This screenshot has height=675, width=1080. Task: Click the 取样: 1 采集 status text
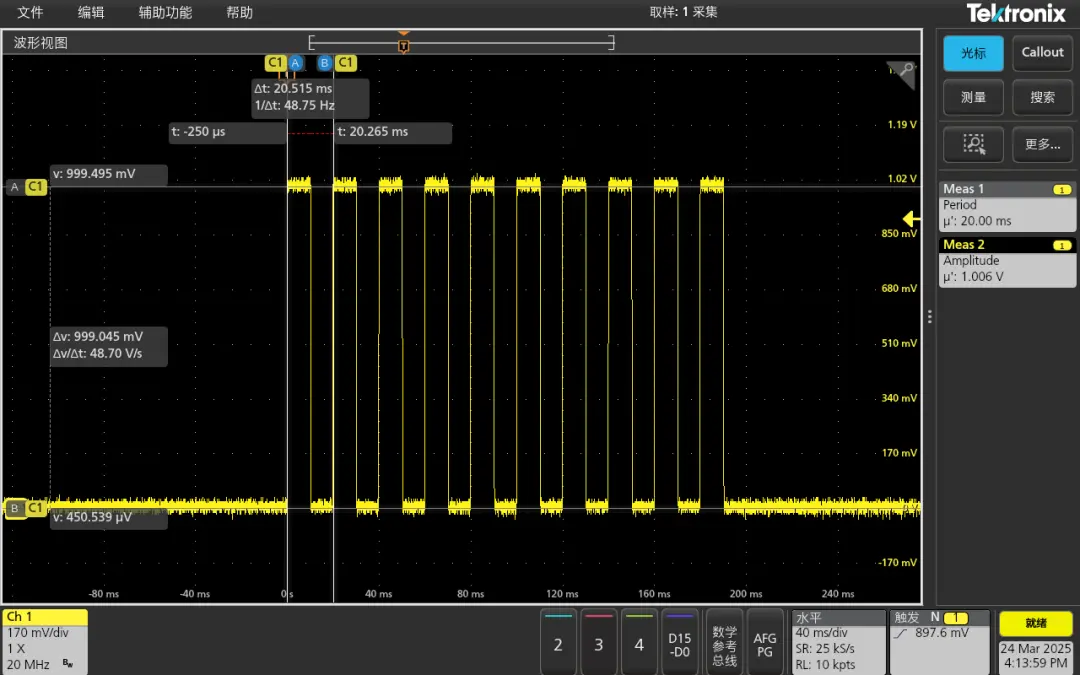[x=684, y=12]
